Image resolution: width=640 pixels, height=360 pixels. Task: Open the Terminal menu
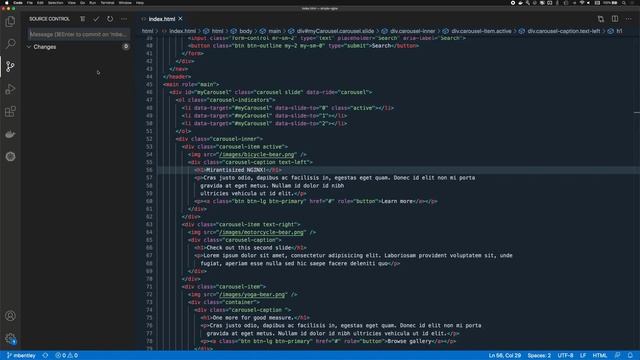[107, 2]
